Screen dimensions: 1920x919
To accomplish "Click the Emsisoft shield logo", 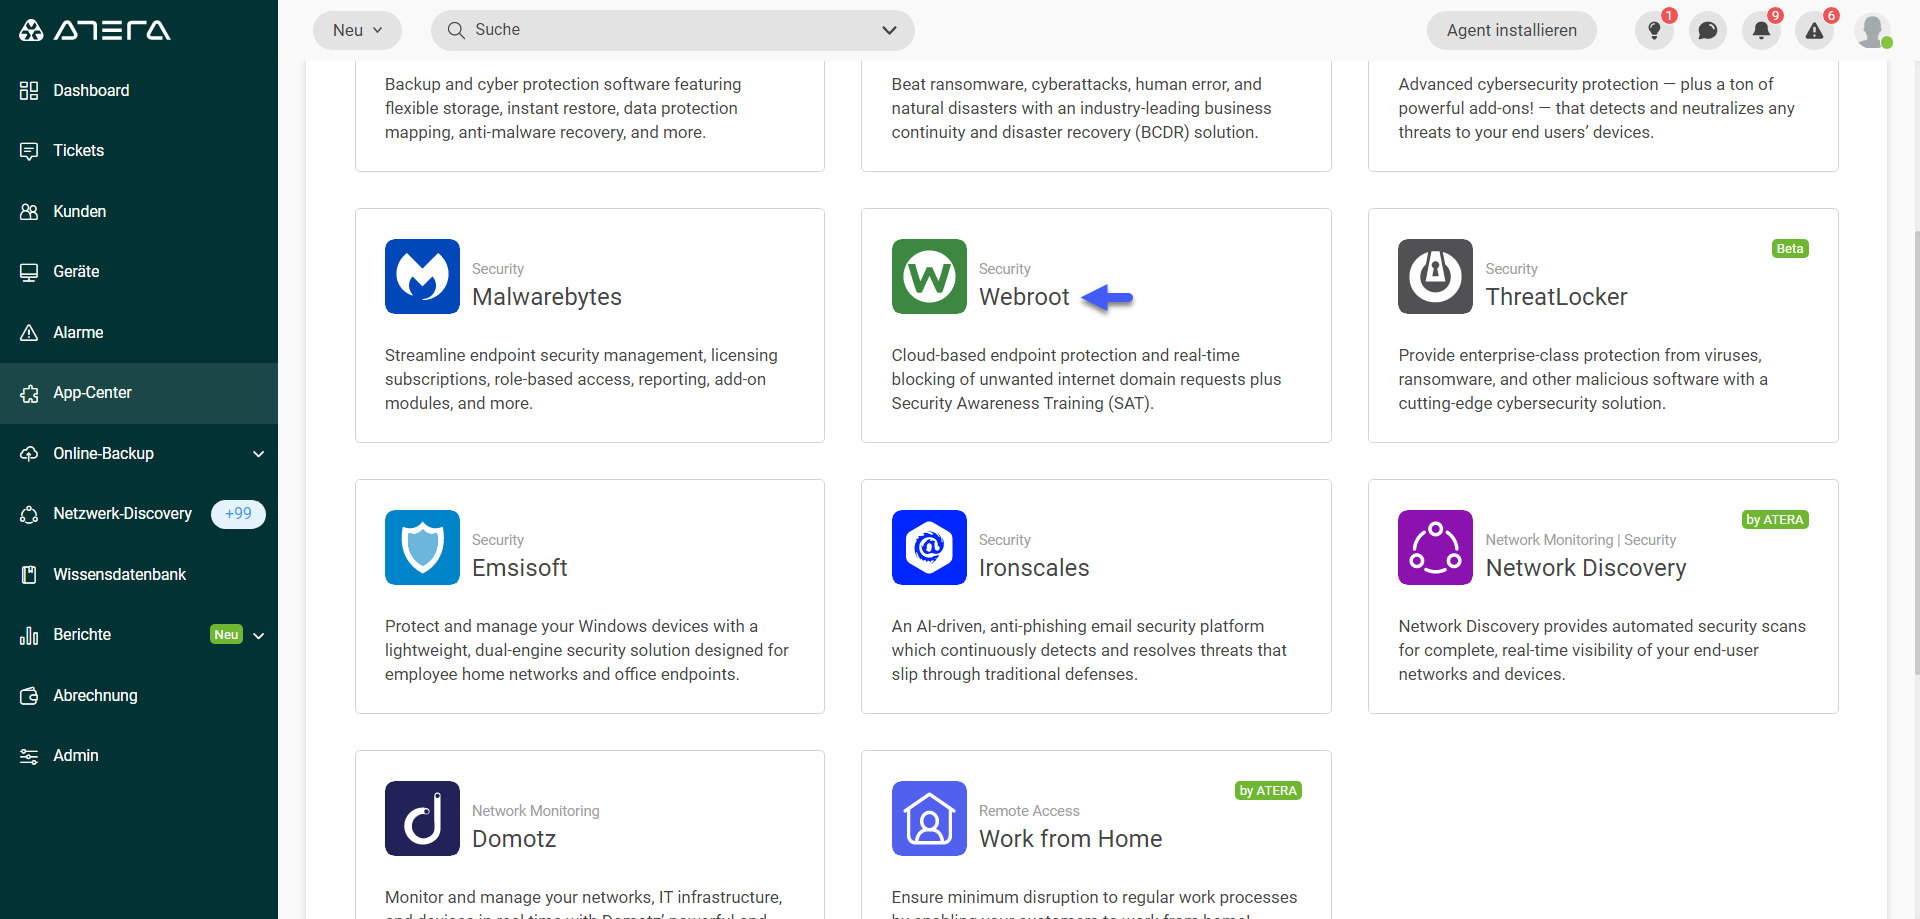I will (x=422, y=547).
